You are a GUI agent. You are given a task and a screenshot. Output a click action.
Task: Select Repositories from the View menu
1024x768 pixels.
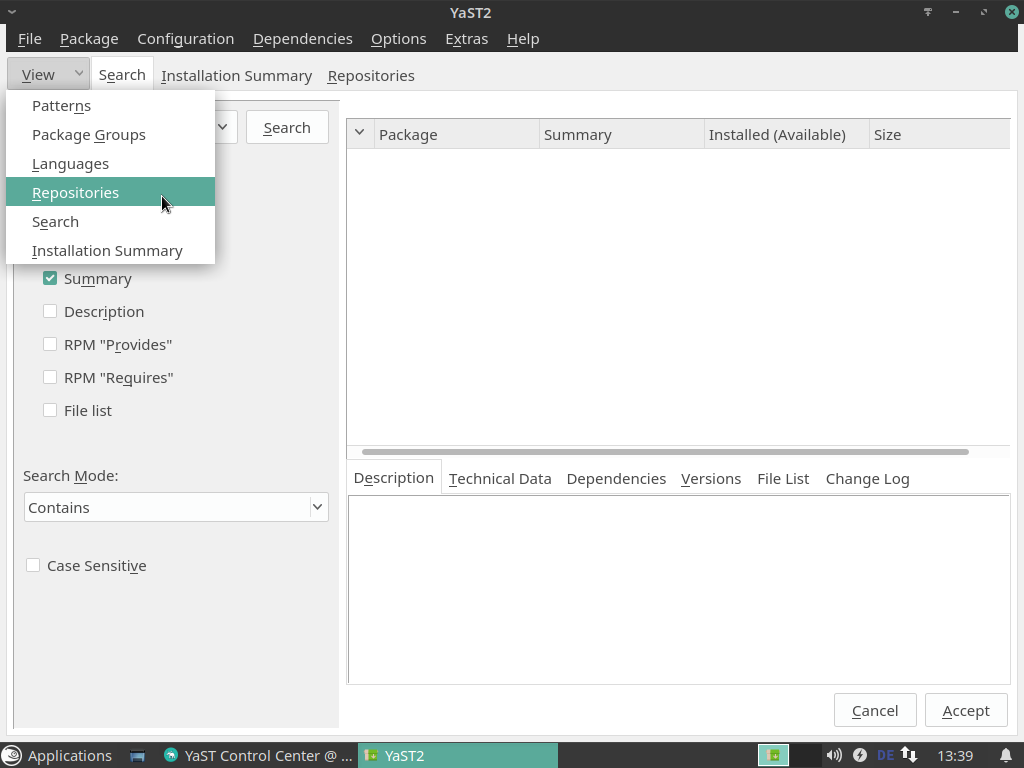76,192
